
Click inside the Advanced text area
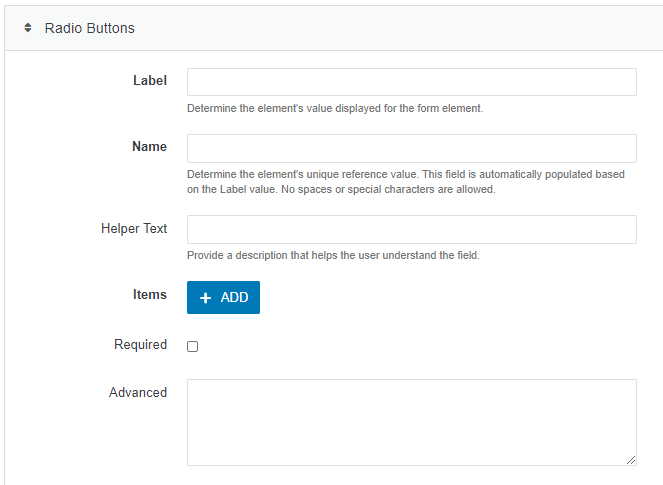coord(411,421)
